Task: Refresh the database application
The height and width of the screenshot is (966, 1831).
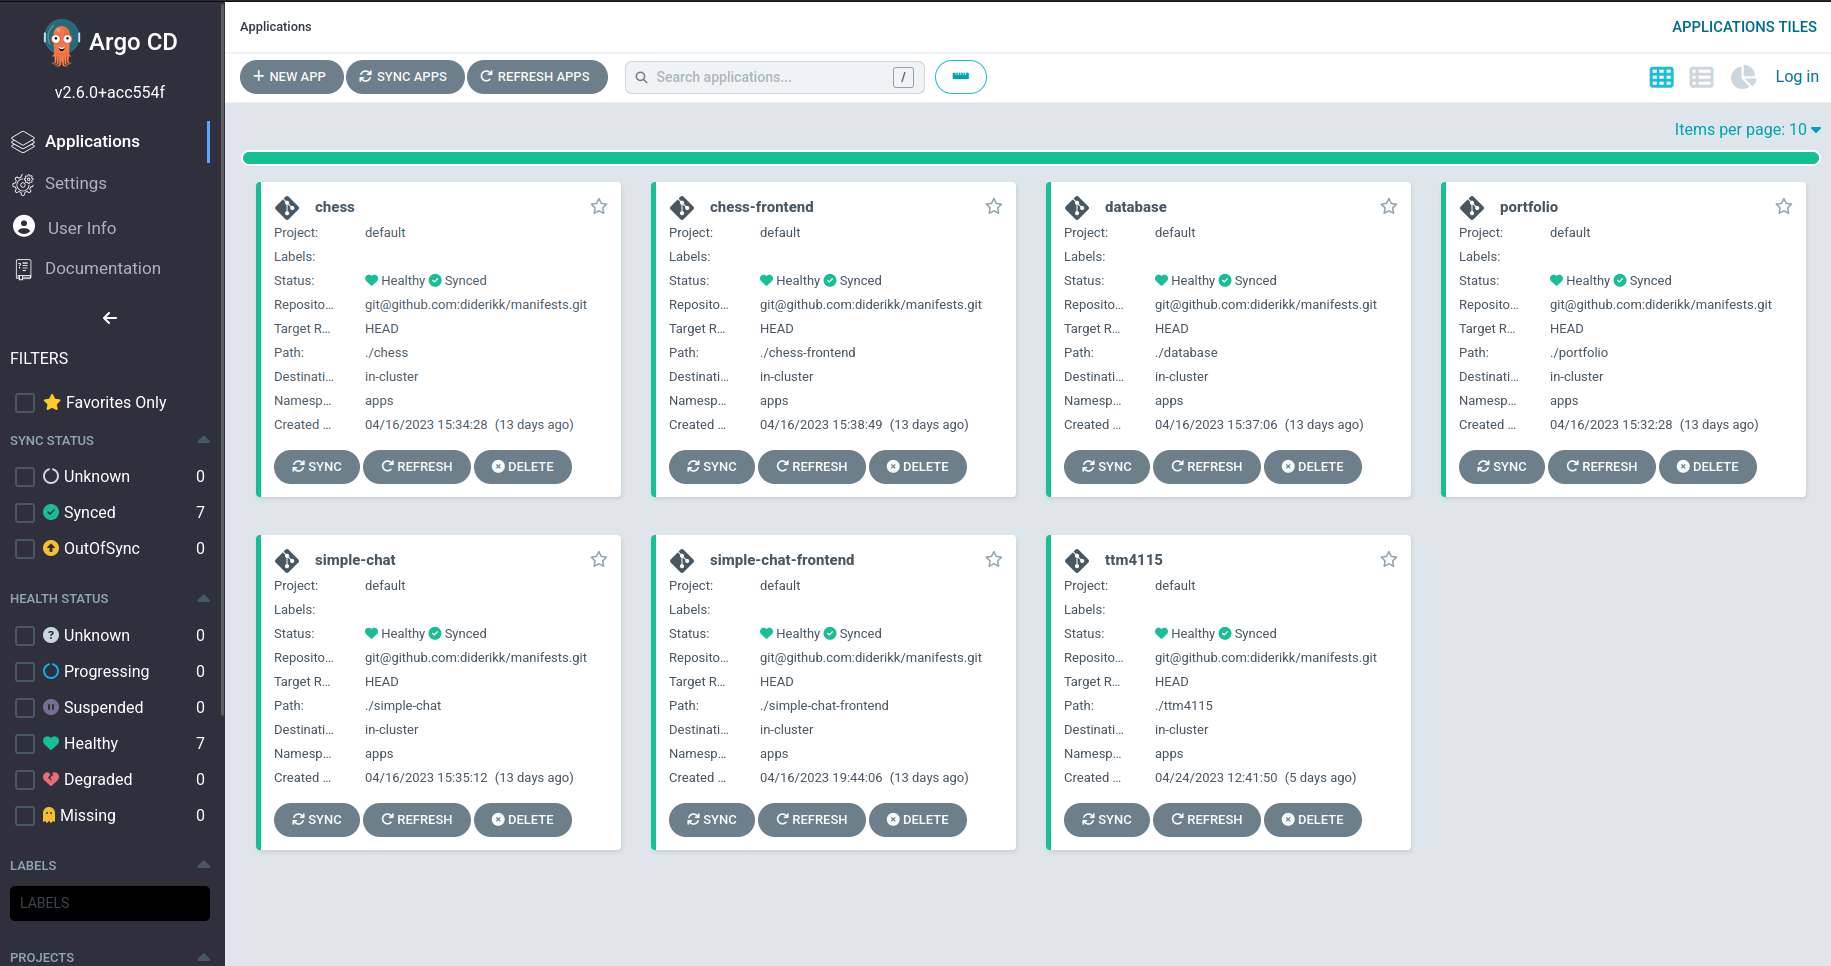Action: pos(1207,467)
